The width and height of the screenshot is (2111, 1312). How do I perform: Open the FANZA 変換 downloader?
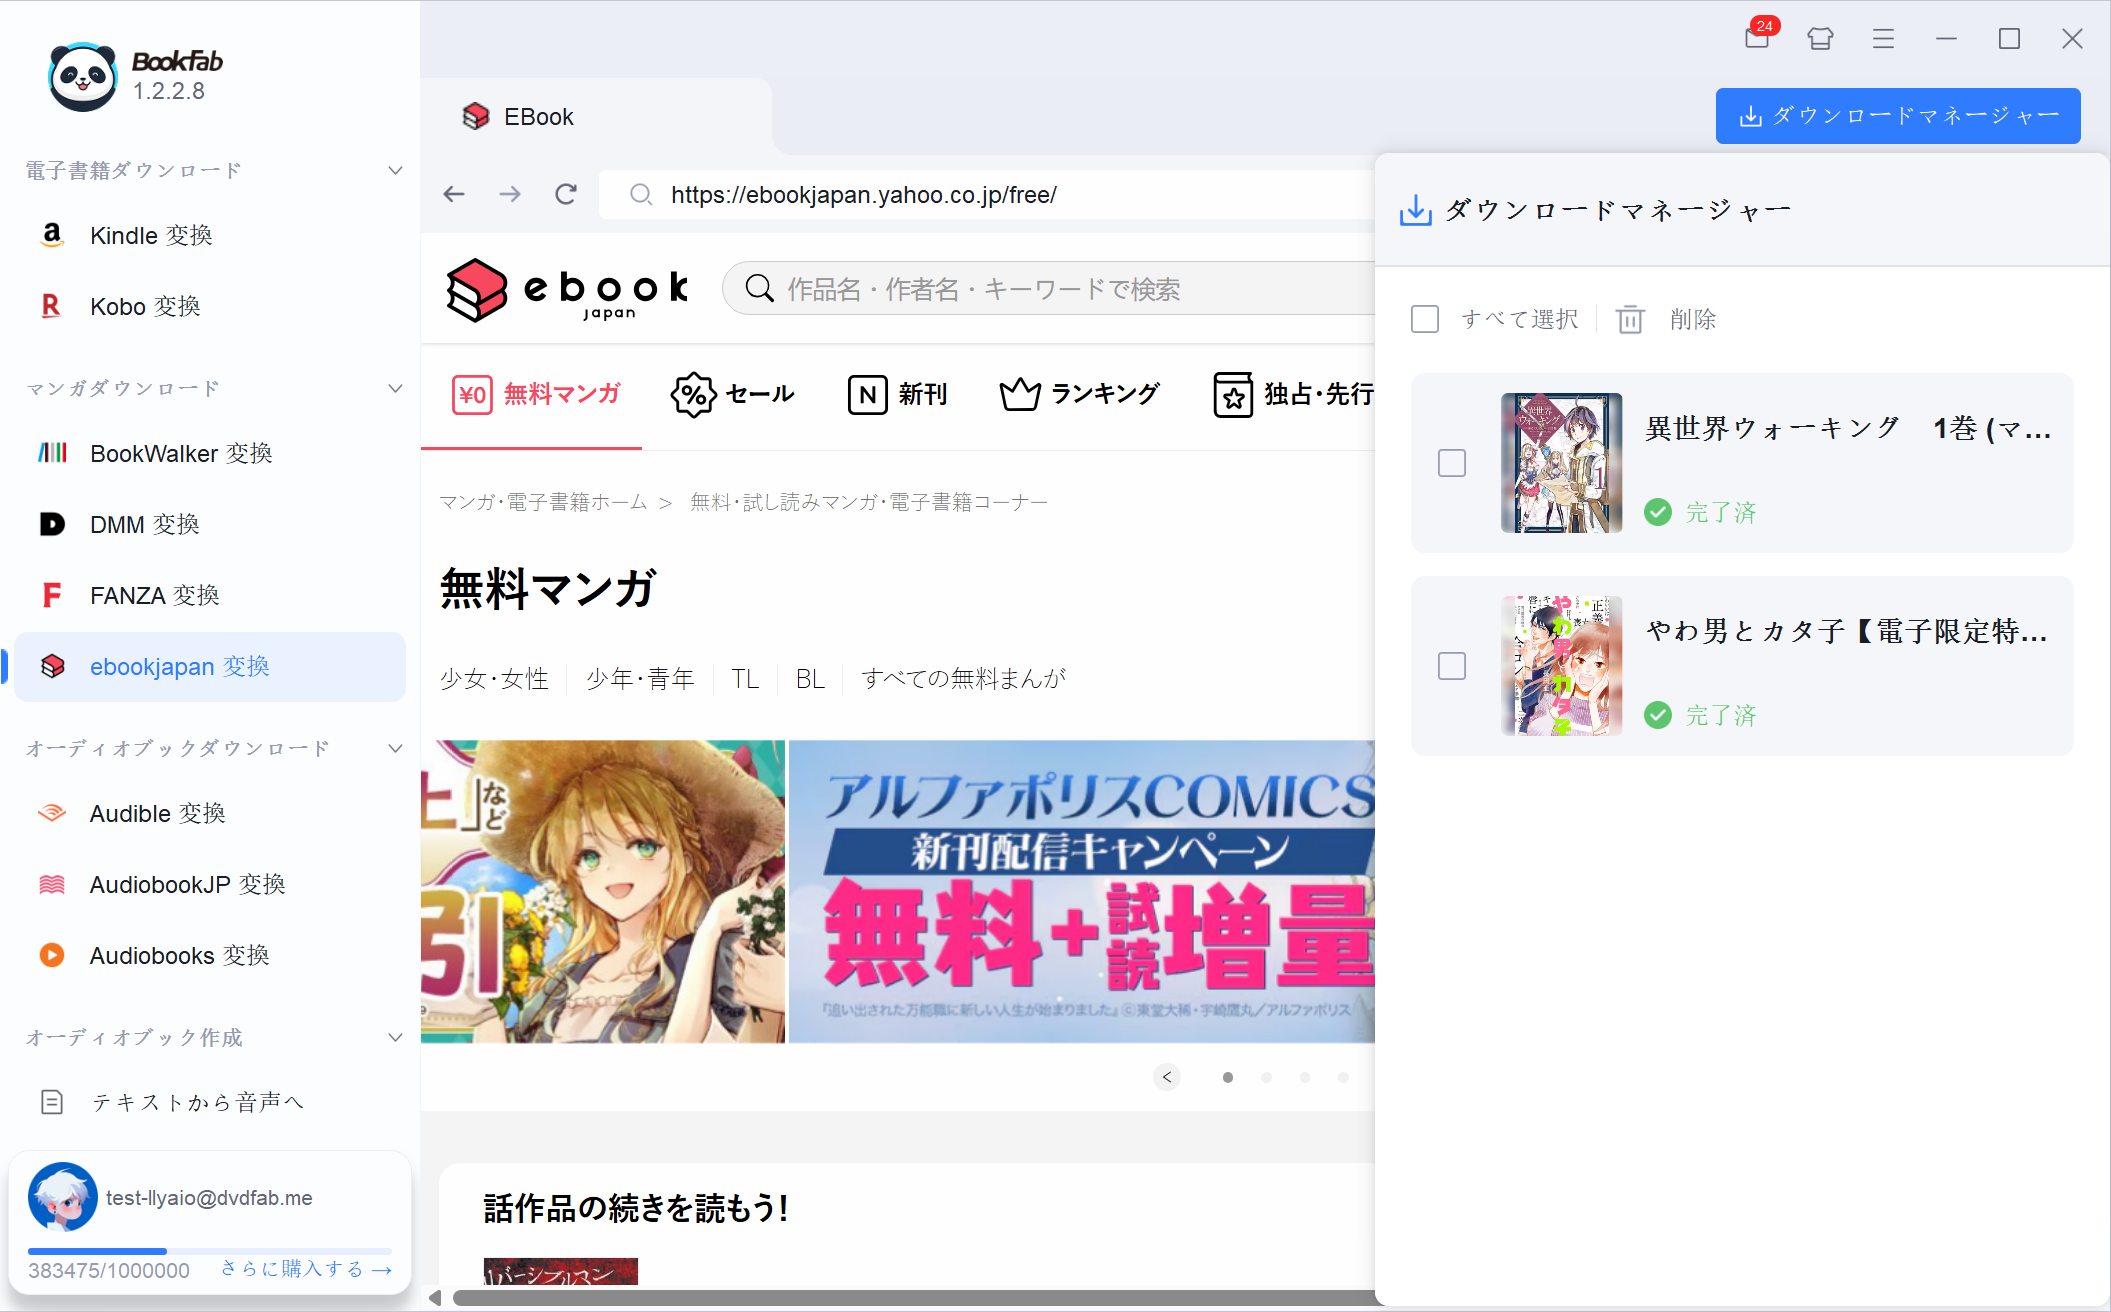click(x=154, y=595)
